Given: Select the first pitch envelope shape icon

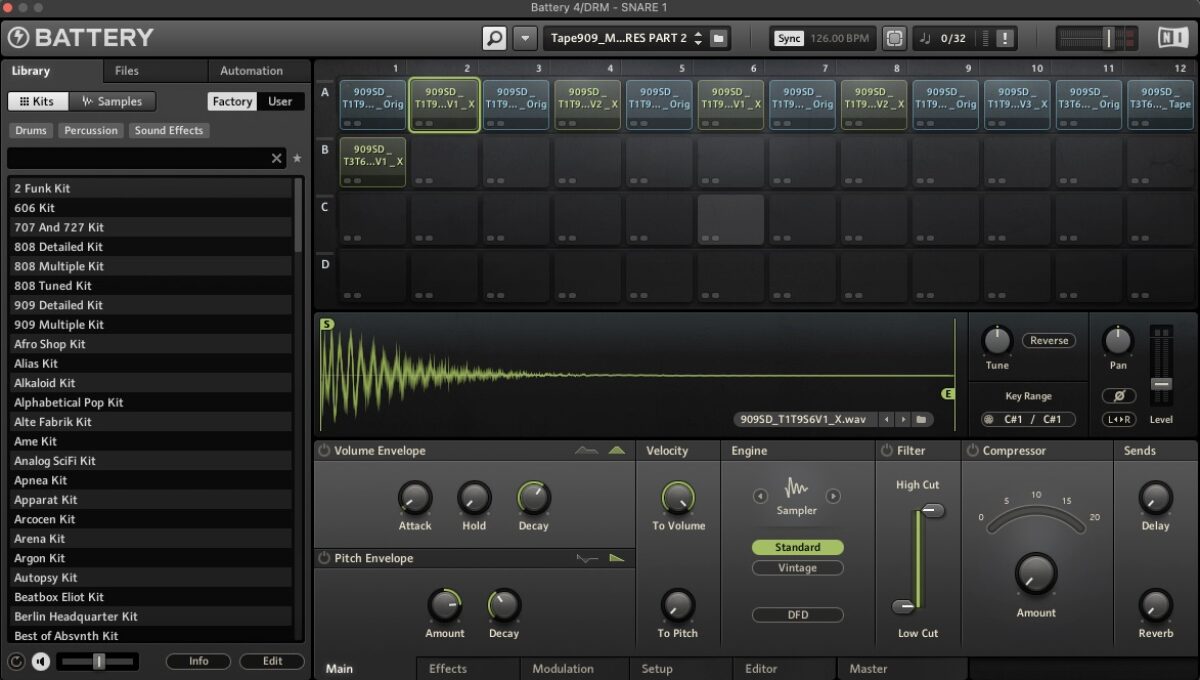Looking at the screenshot, I should point(587,558).
